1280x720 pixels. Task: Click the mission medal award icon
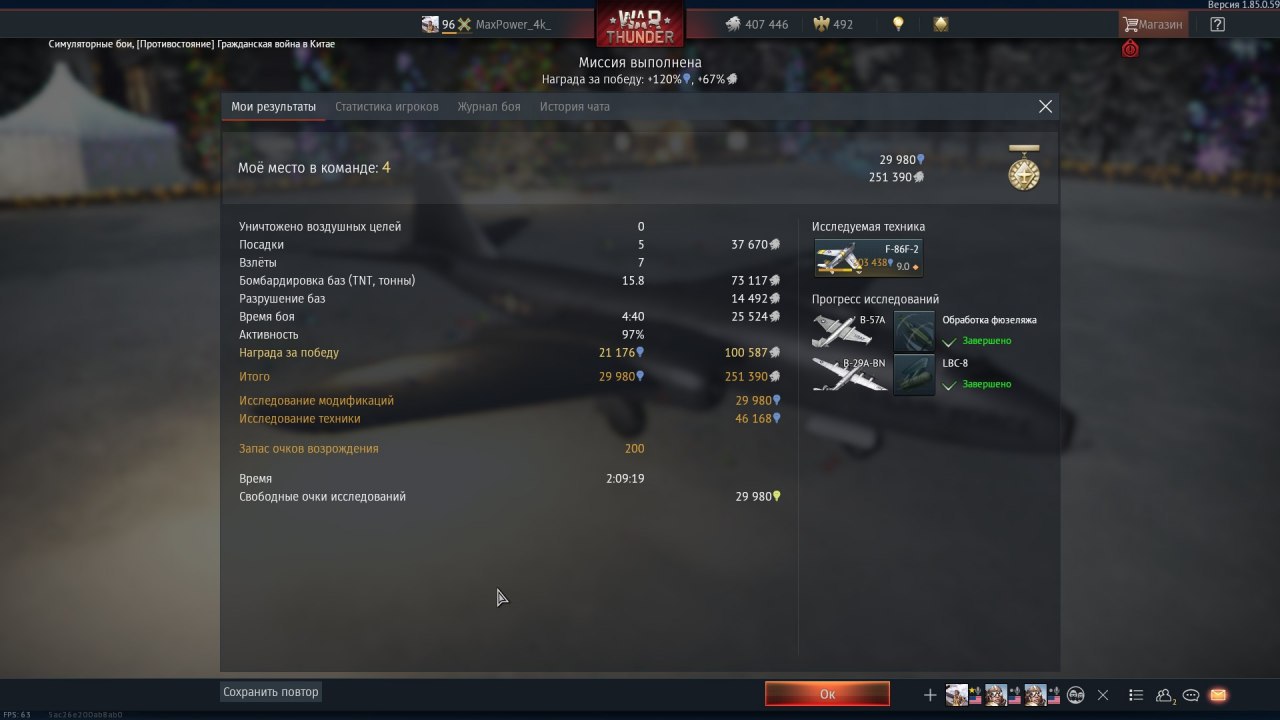pyautogui.click(x=1024, y=168)
